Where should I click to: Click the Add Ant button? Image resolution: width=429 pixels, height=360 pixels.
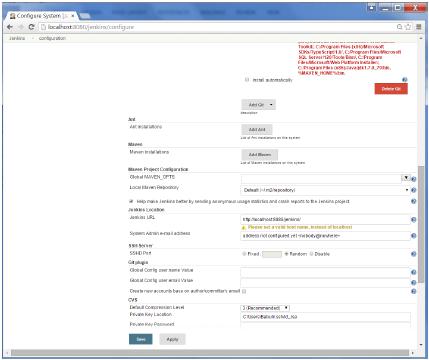257,130
